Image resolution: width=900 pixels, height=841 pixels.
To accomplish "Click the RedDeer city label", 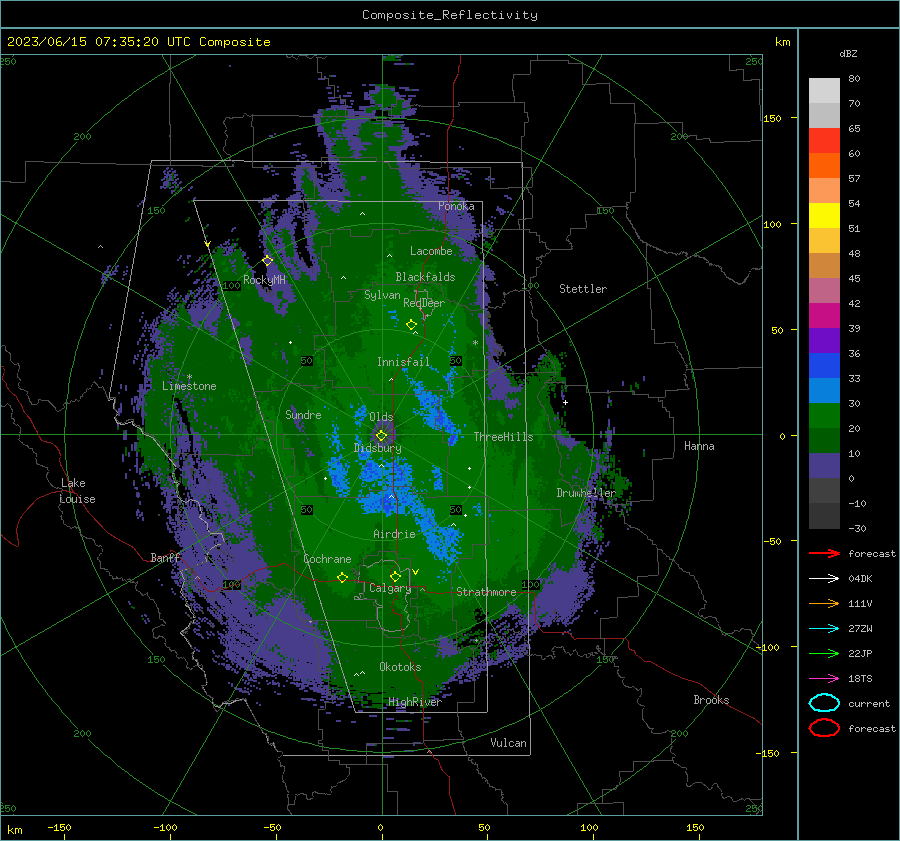I will [x=424, y=303].
